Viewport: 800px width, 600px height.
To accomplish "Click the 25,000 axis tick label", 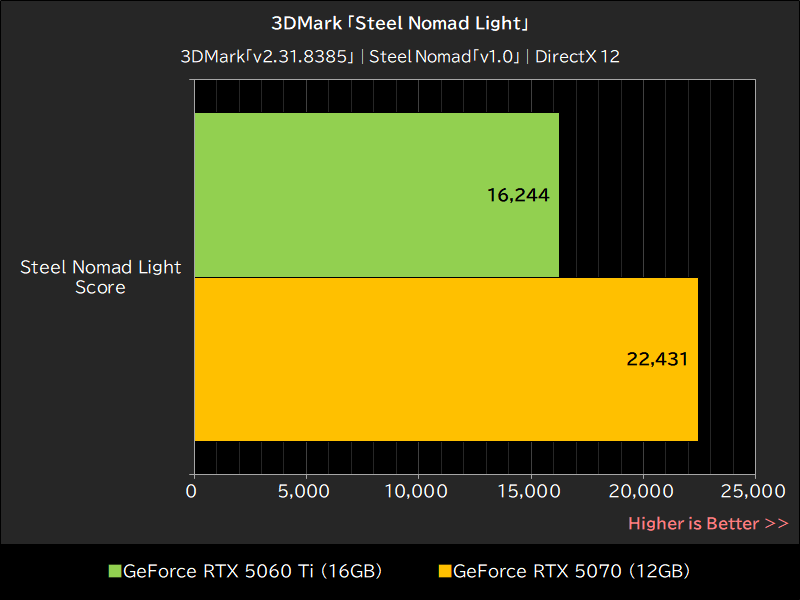I will coord(751,492).
